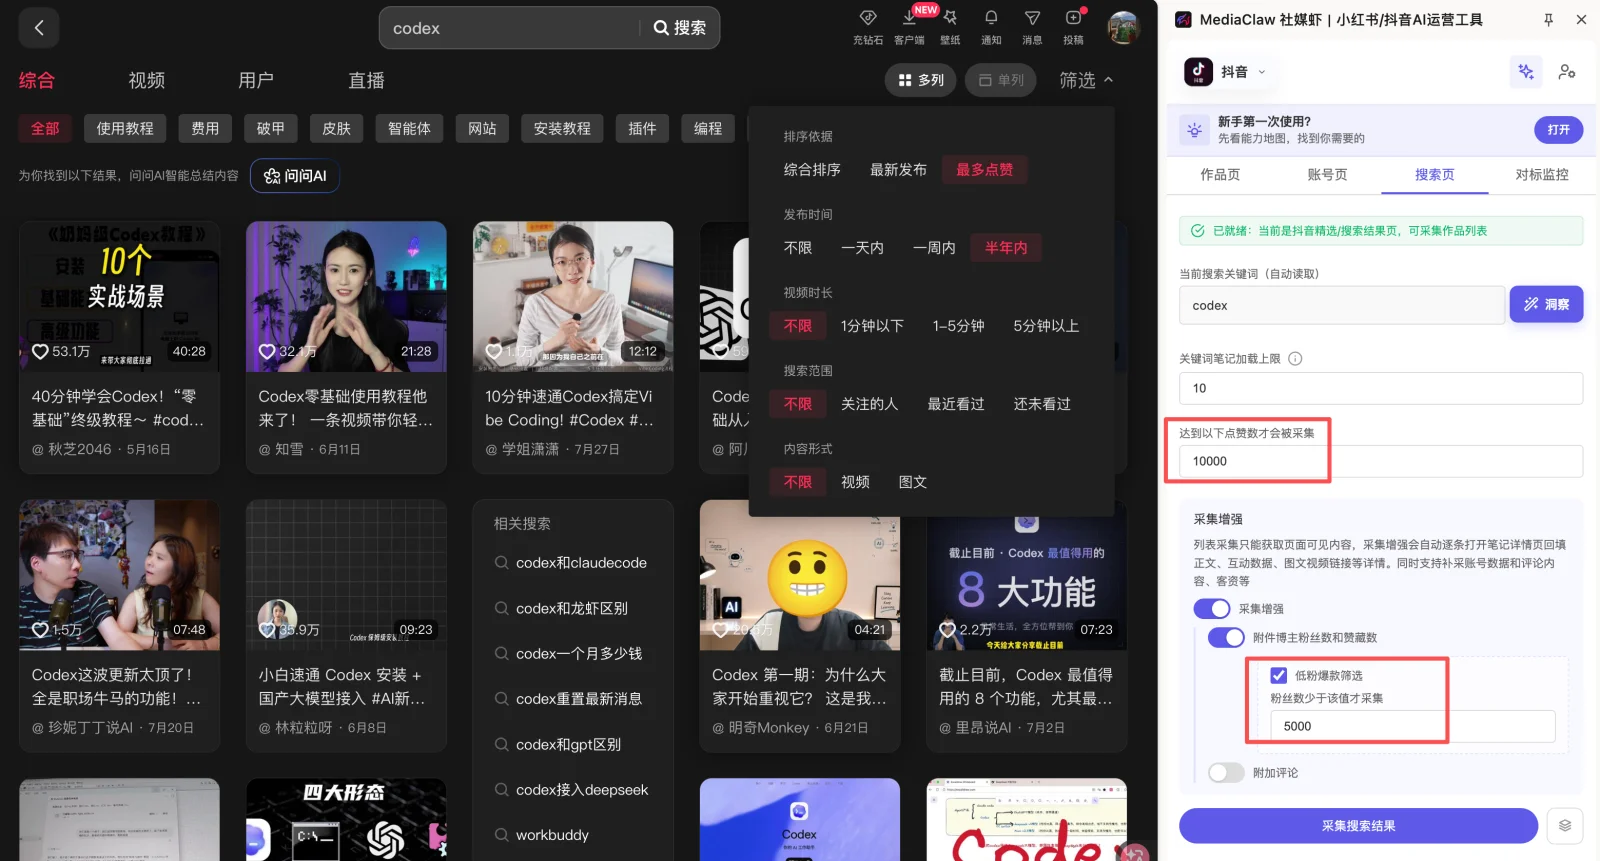
Task: Select 关注的人 search scope option
Action: (x=869, y=404)
